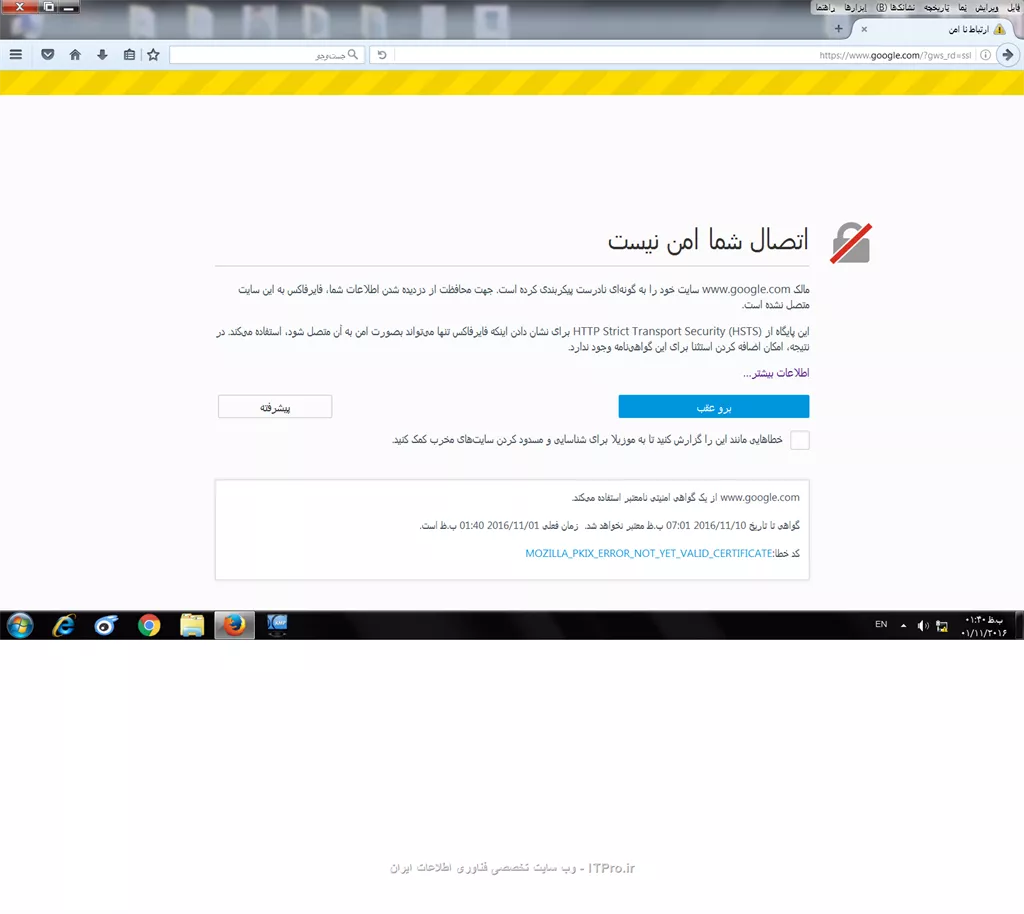
Task: Click the crossed-out padlock icon
Action: (851, 244)
